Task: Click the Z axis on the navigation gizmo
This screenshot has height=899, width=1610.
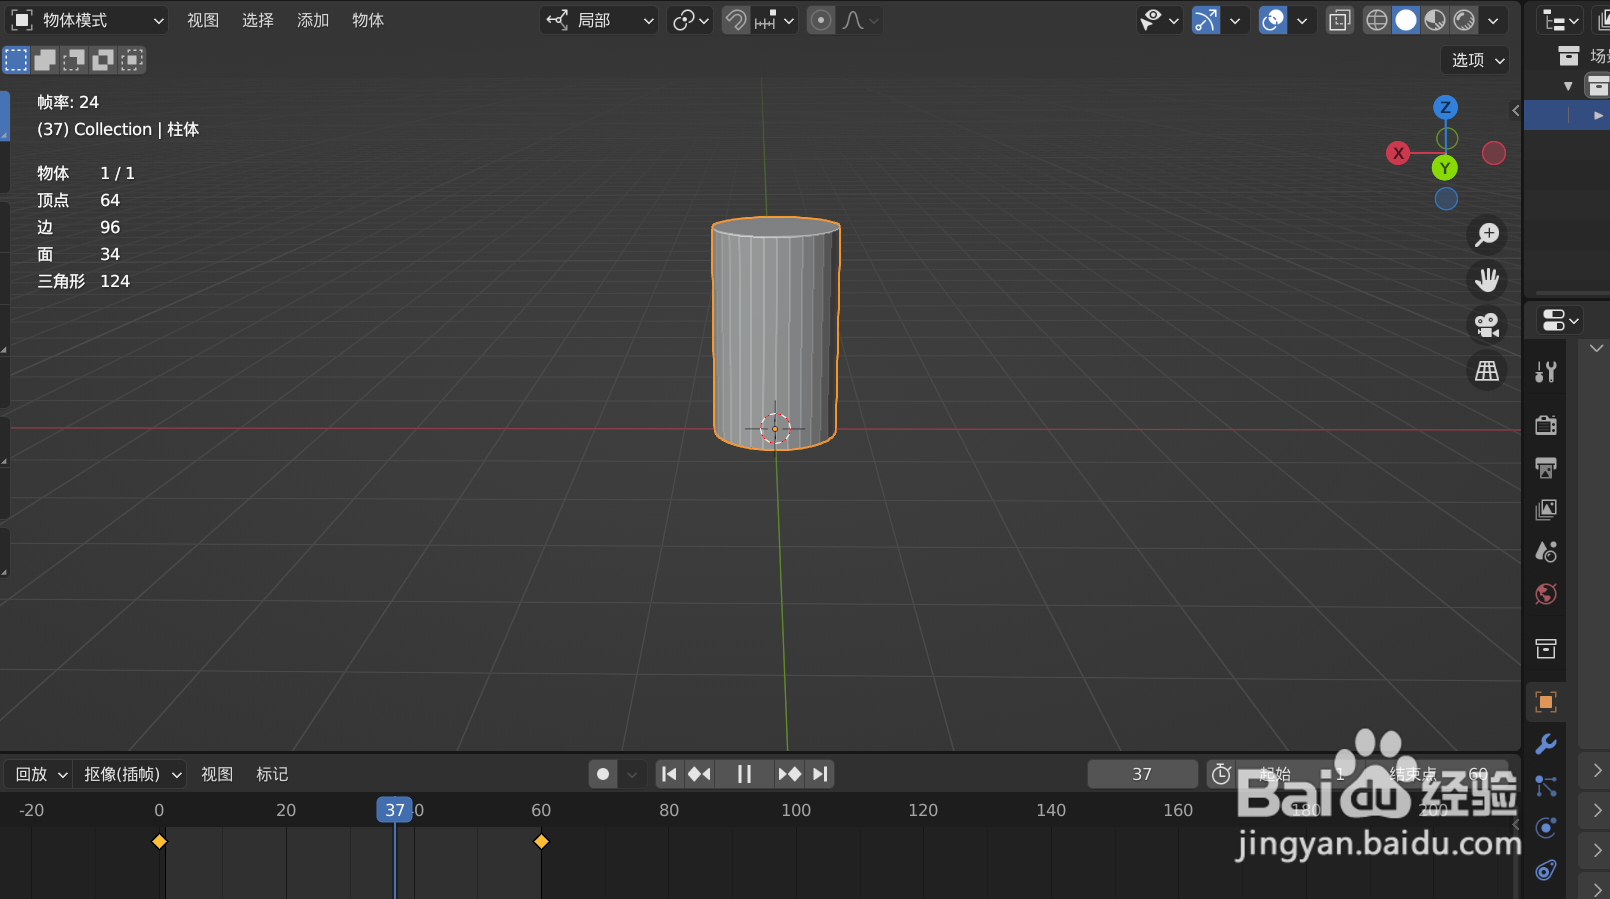Action: (x=1445, y=107)
